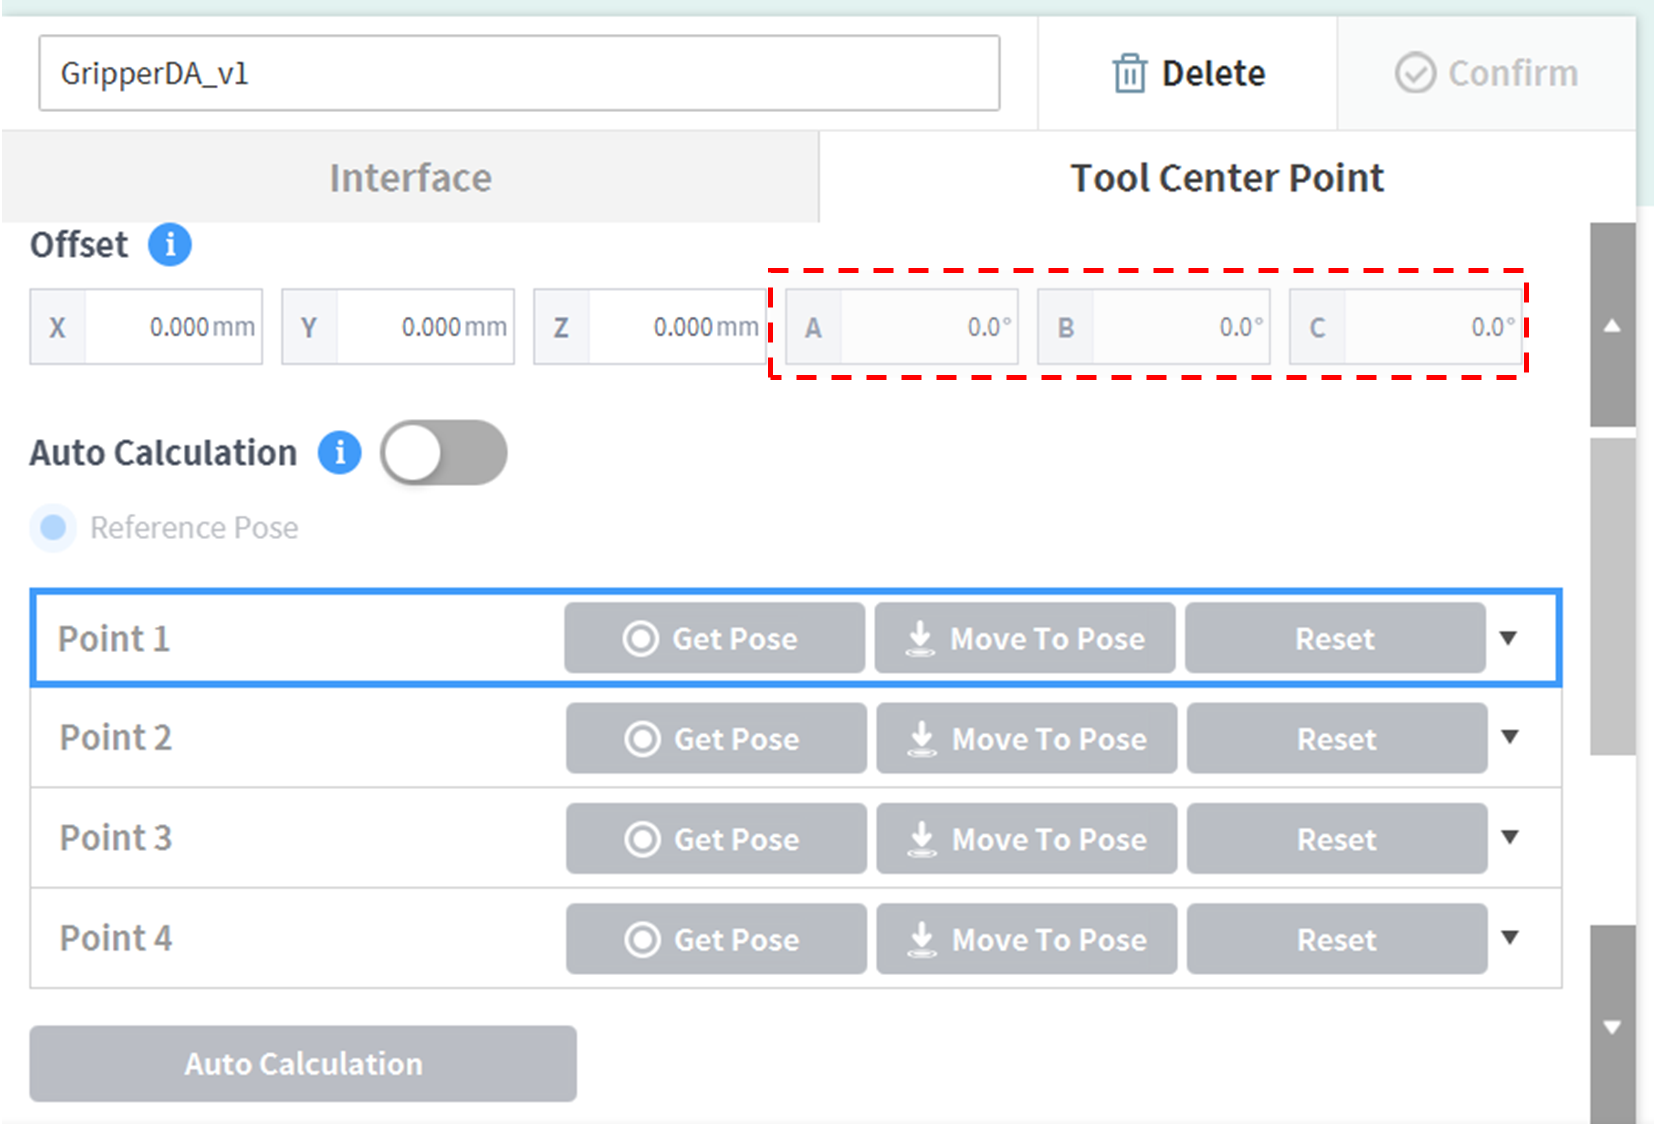Viewport: 1654px width, 1124px height.
Task: Click Get Pose for Point 1
Action: point(714,638)
